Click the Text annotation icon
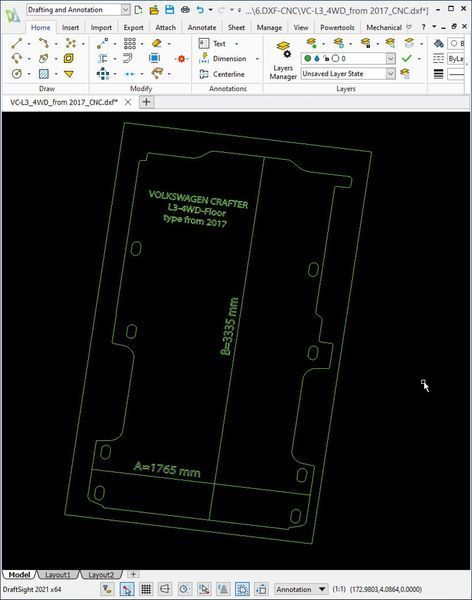472x600 pixels. coord(204,43)
